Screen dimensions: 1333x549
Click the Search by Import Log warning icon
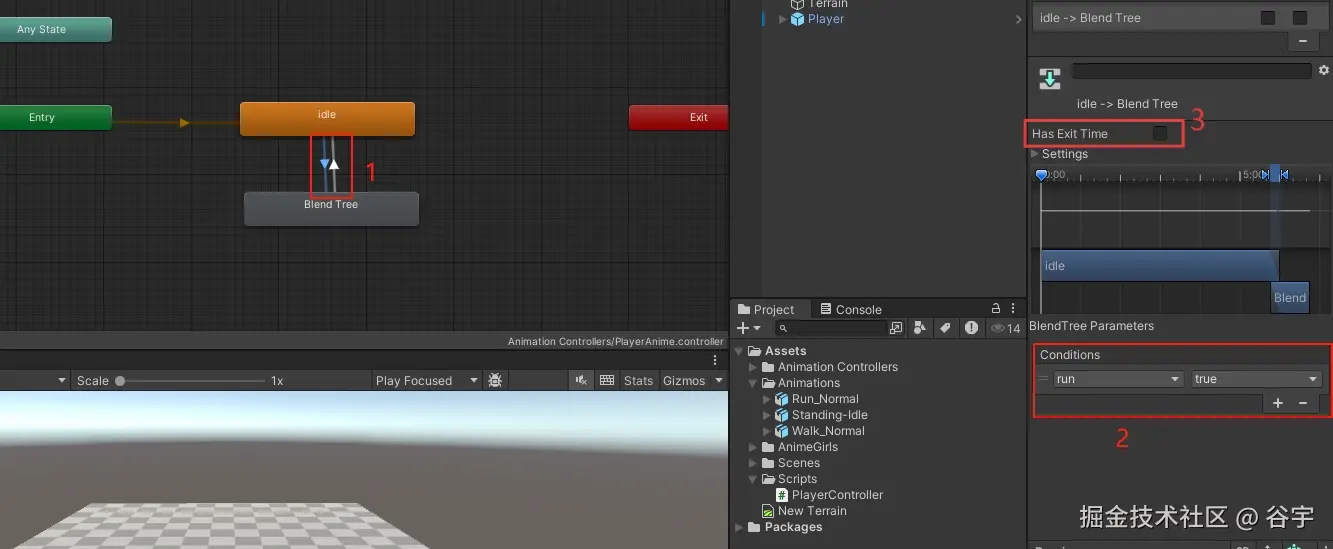[971, 328]
